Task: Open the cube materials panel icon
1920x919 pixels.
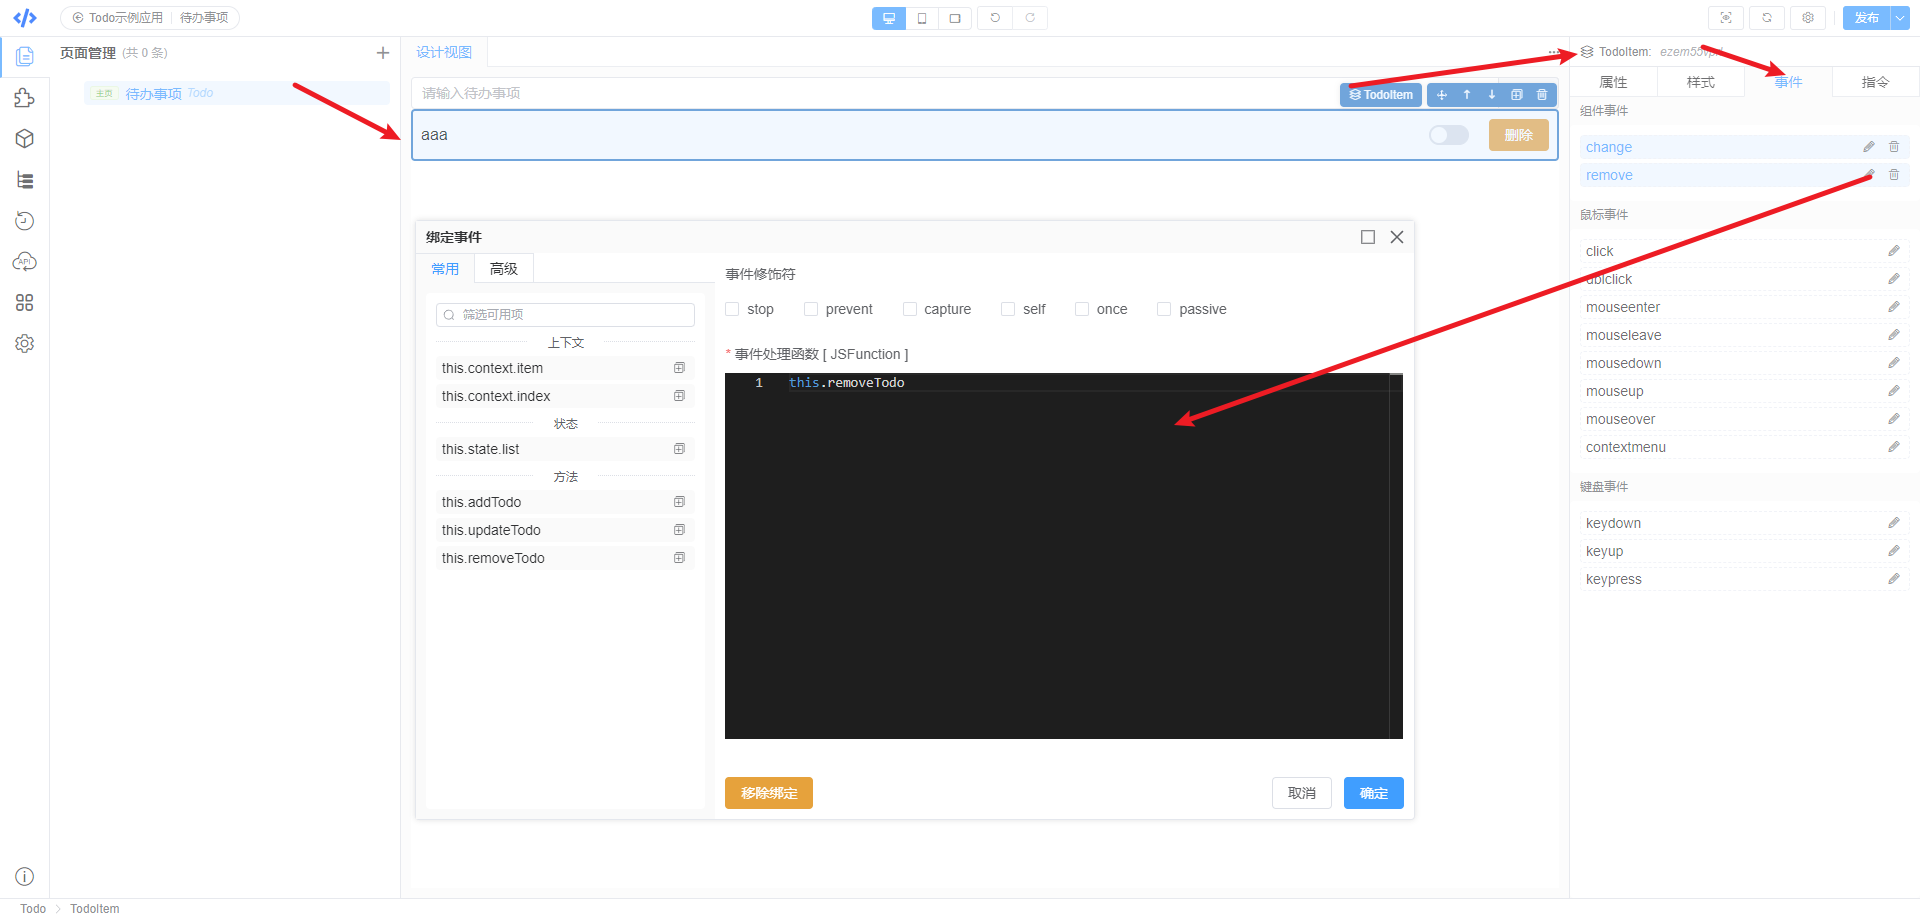Action: [25, 139]
